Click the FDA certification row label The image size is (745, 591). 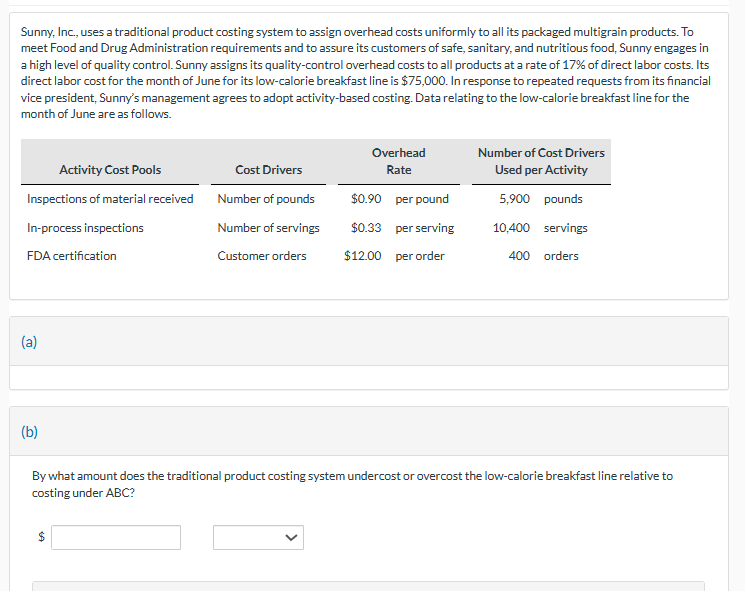pos(72,256)
